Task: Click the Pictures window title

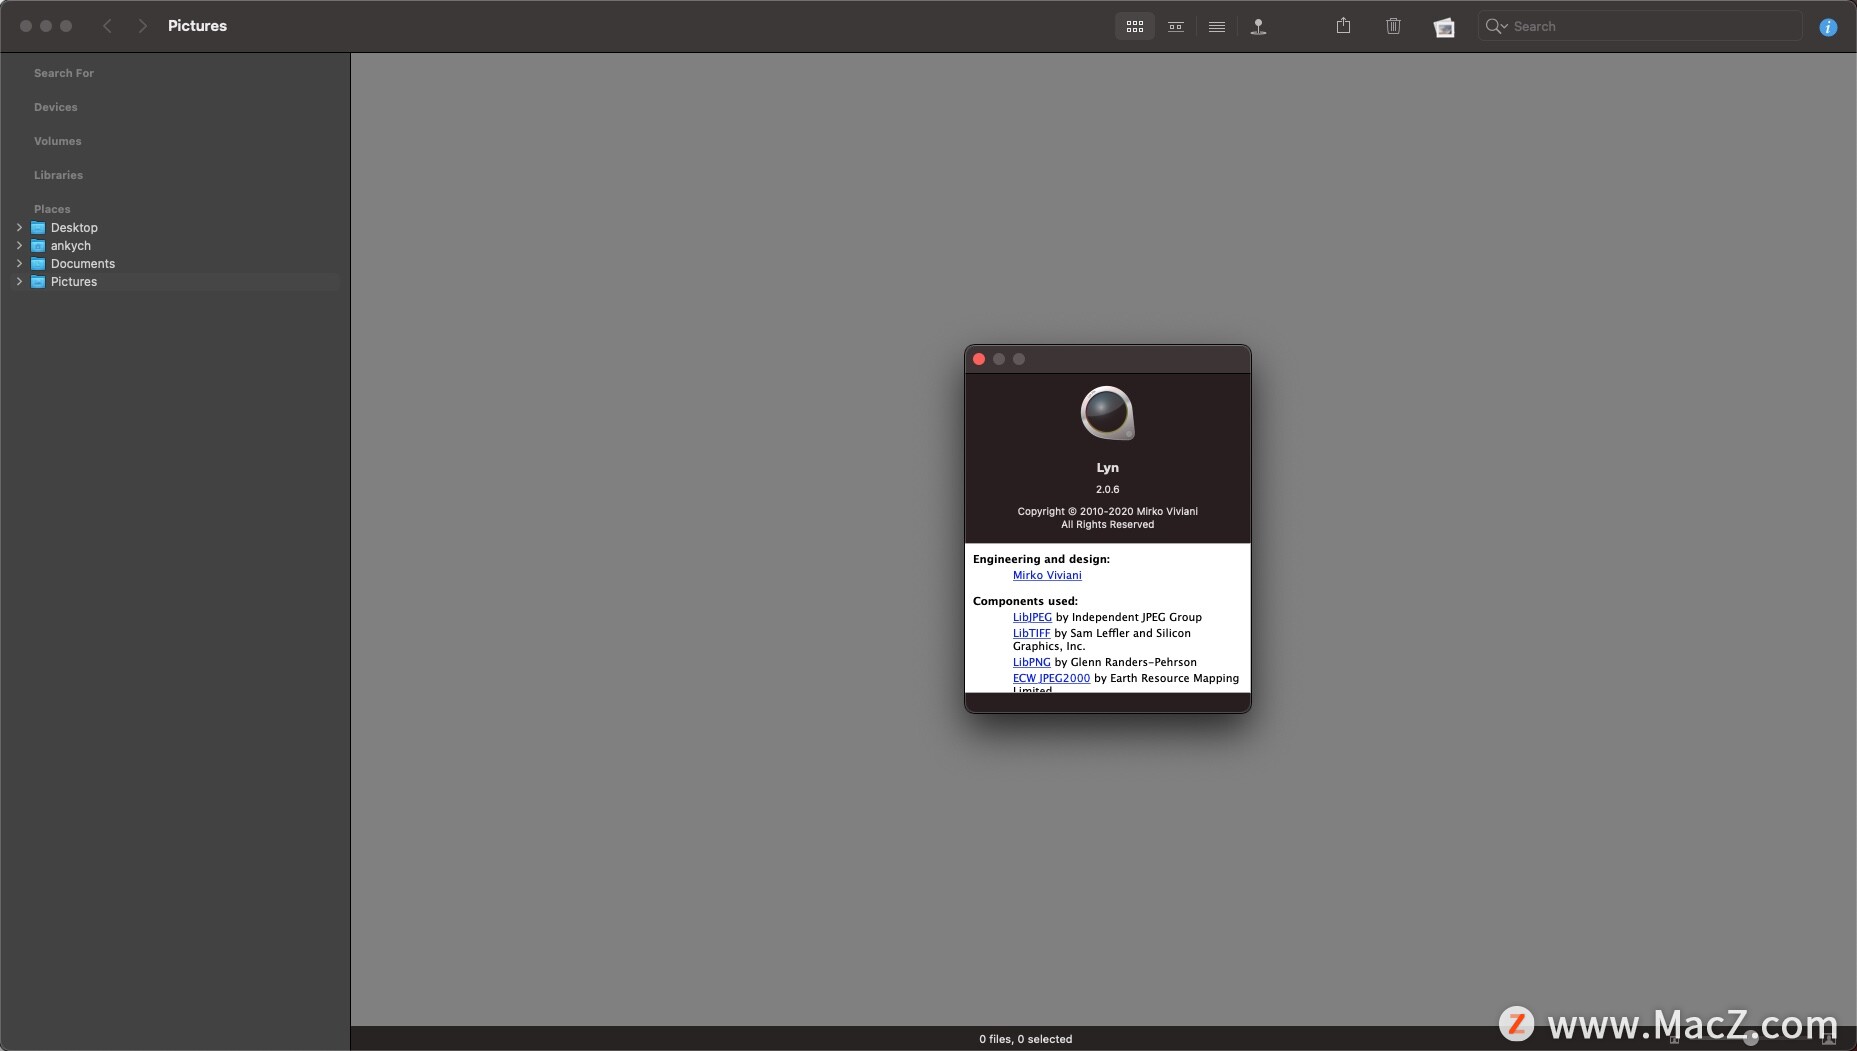Action: [x=197, y=26]
